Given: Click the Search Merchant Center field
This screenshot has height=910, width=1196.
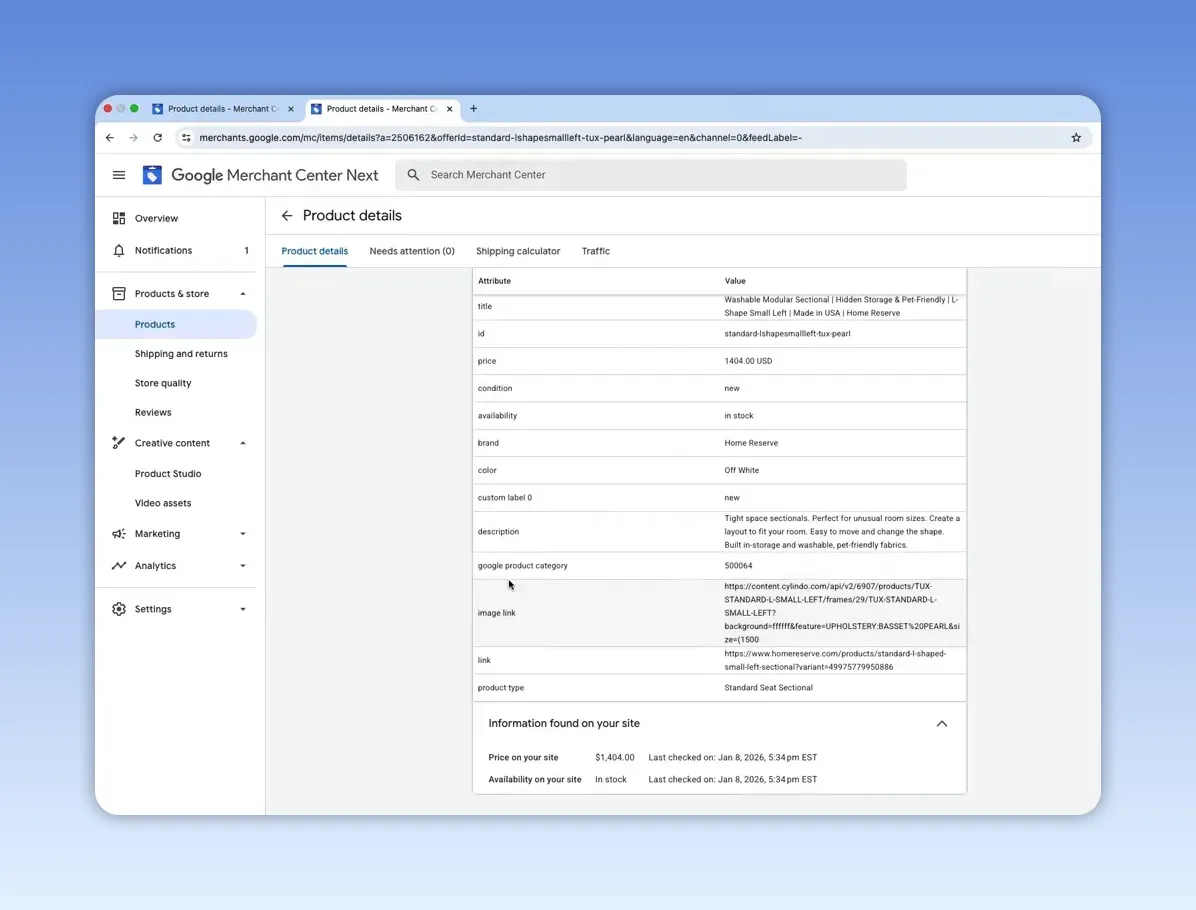Looking at the screenshot, I should pos(651,175).
